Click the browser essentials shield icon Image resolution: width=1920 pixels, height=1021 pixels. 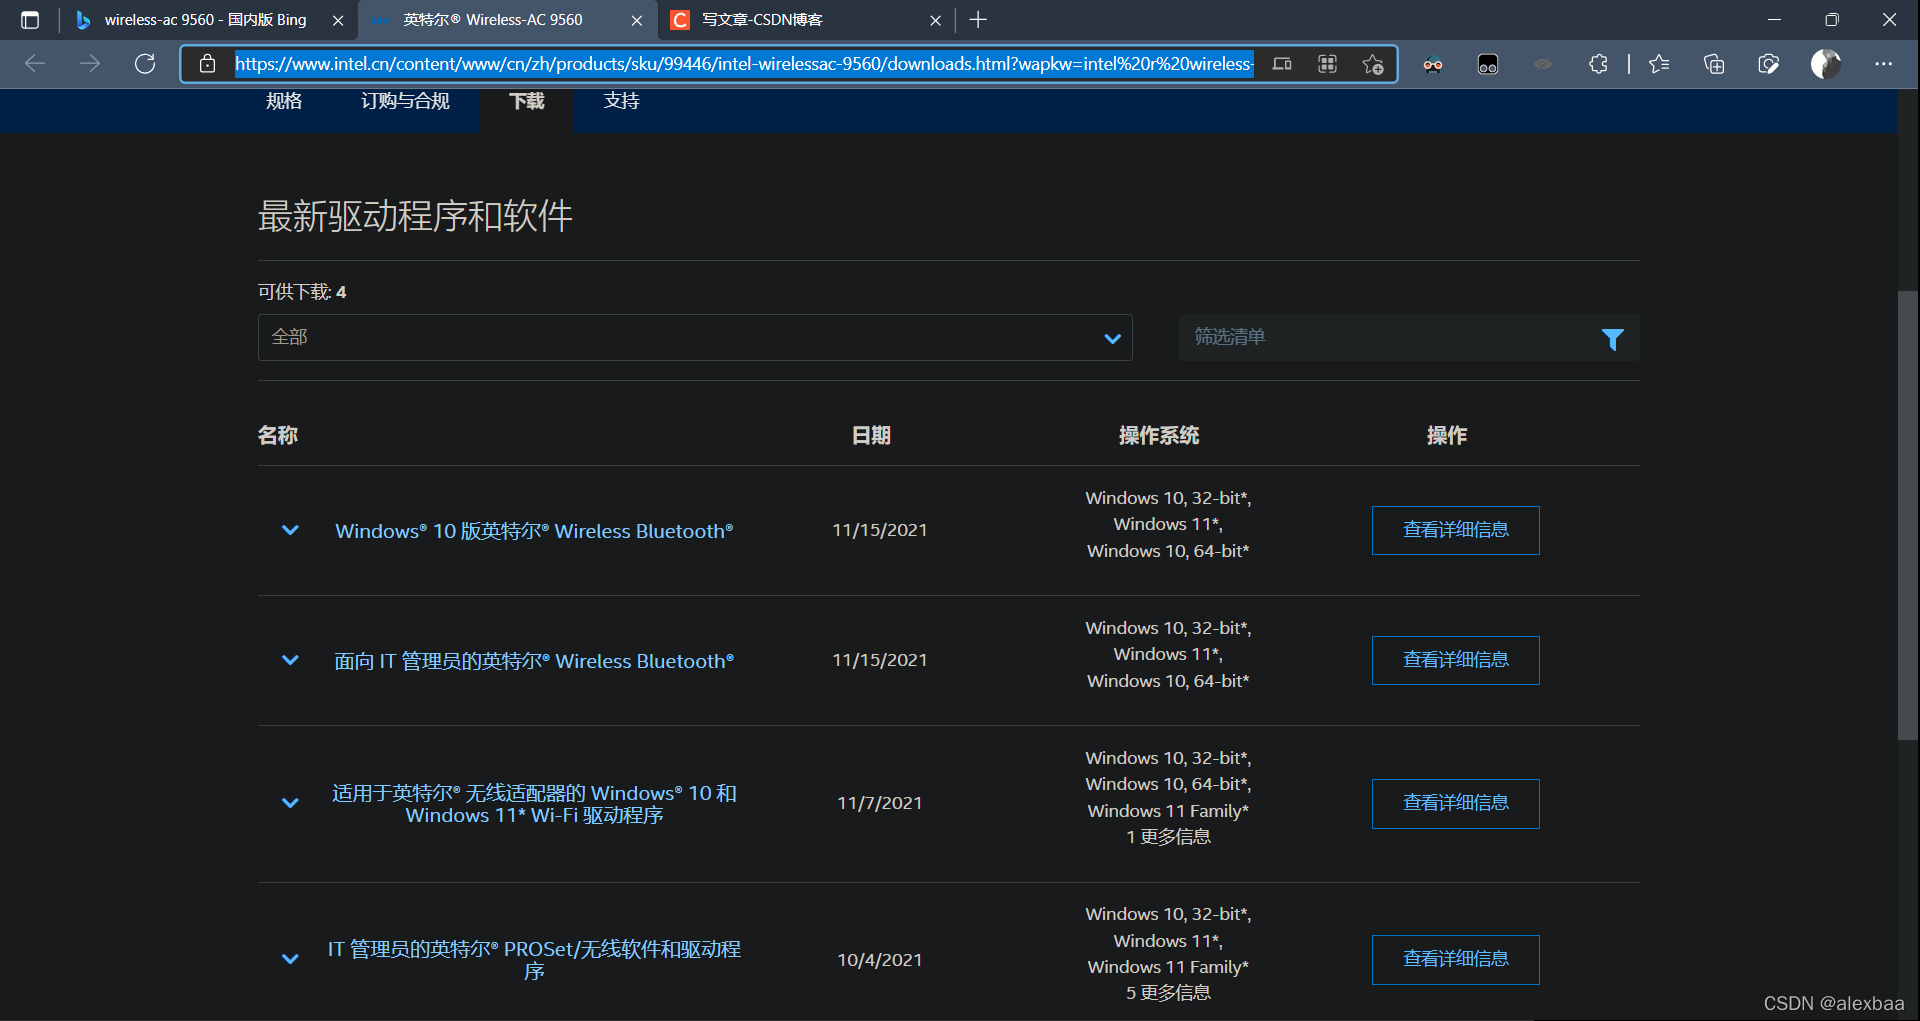[x=1769, y=64]
